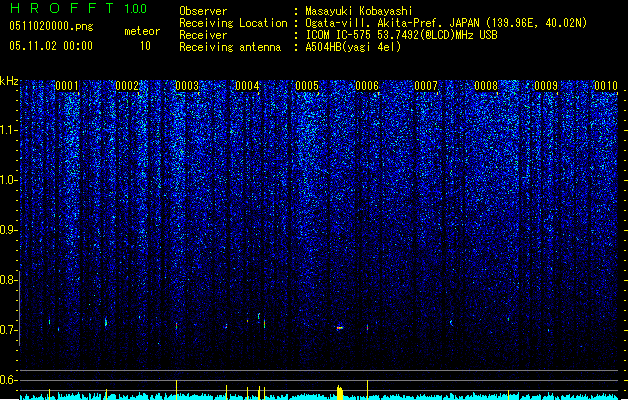Screen dimensions: 629x400
Task: Click the 1.1 frequency axis label
Action: [8, 130]
